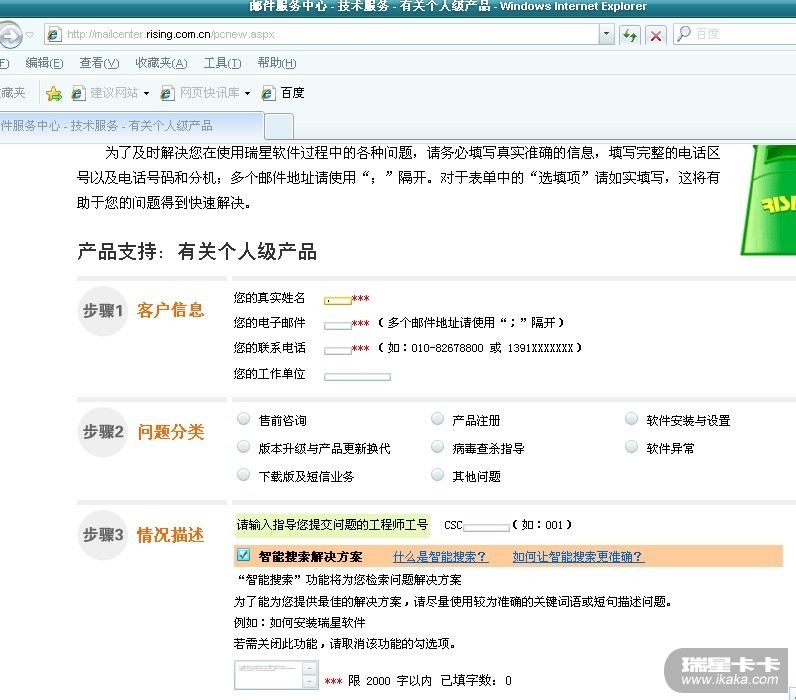The image size is (796, 700).
Task: Click the 您的工作单位 input field
Action: point(357,377)
